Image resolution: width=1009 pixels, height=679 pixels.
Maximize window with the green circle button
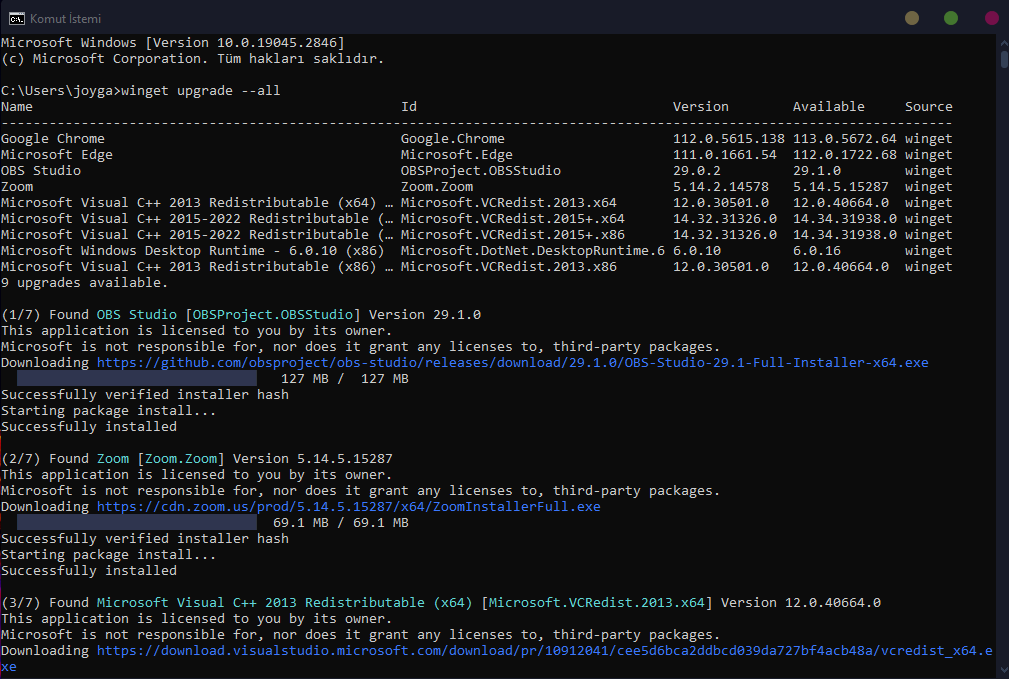coord(950,18)
